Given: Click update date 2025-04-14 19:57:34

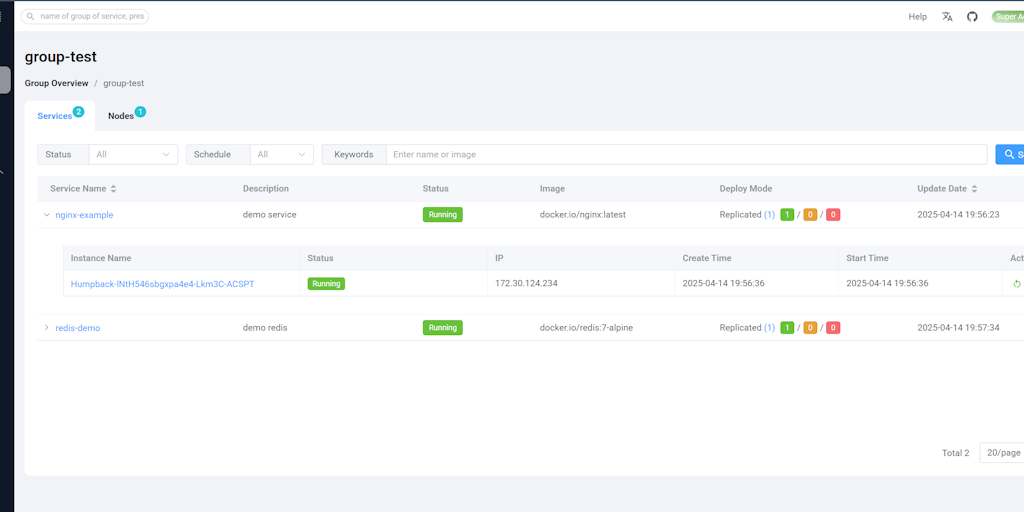Looking at the screenshot, I should tap(958, 328).
